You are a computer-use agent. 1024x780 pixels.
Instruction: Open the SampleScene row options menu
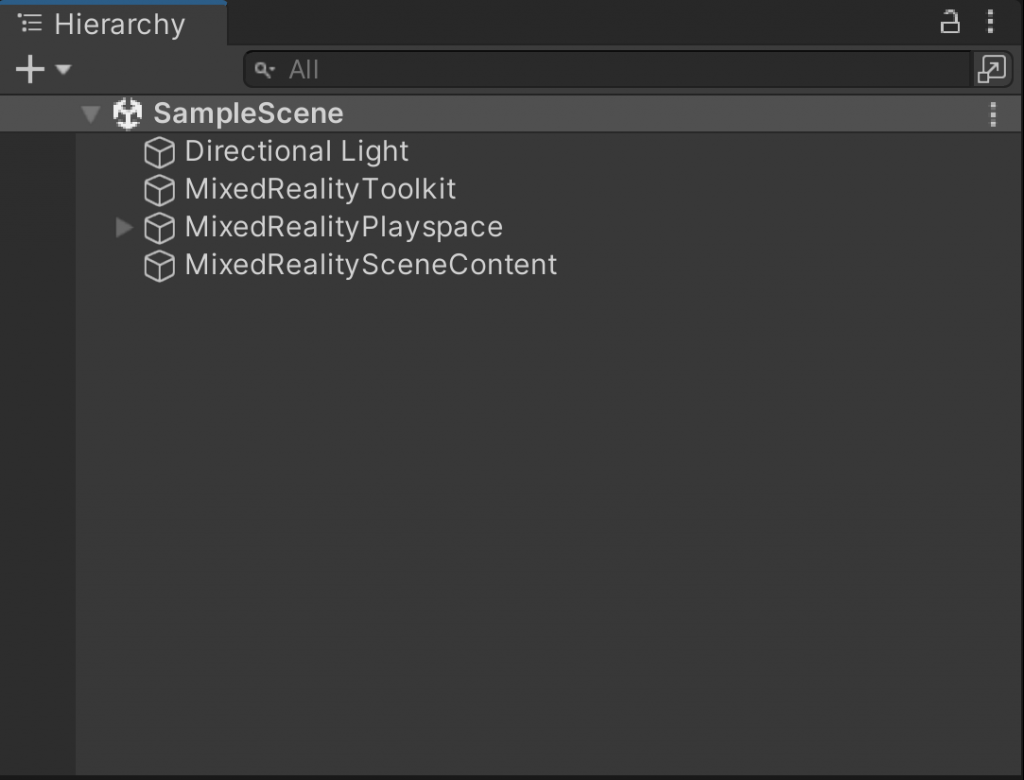click(x=993, y=114)
